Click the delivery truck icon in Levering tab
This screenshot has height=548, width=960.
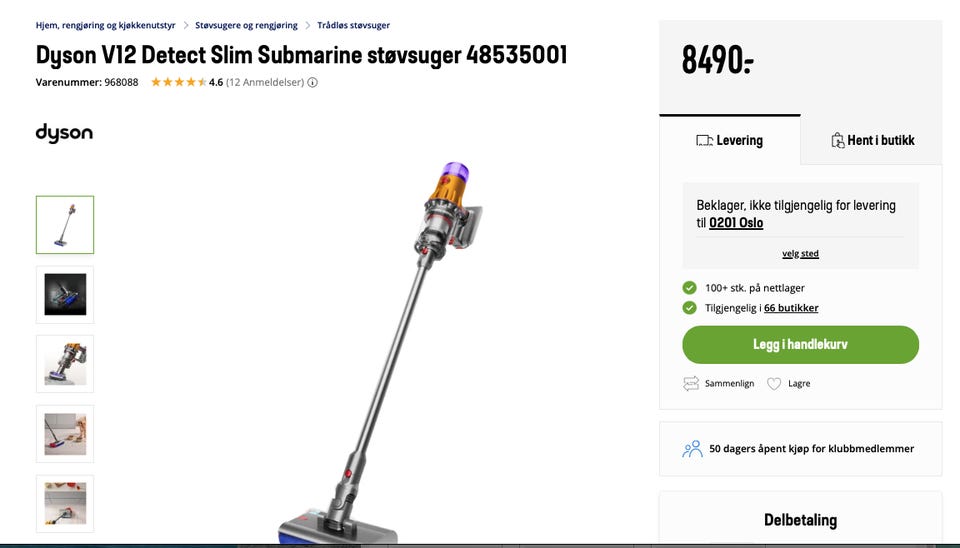(x=704, y=140)
